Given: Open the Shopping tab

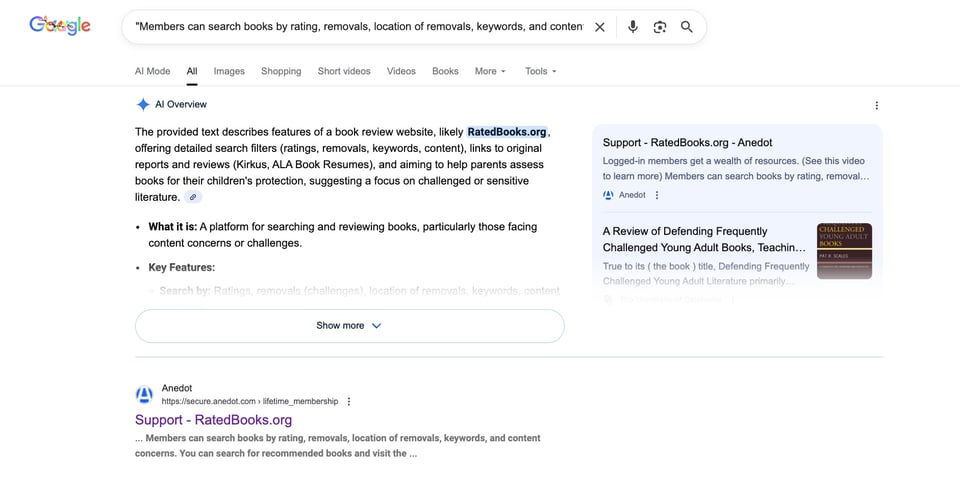Looking at the screenshot, I should click(x=281, y=71).
